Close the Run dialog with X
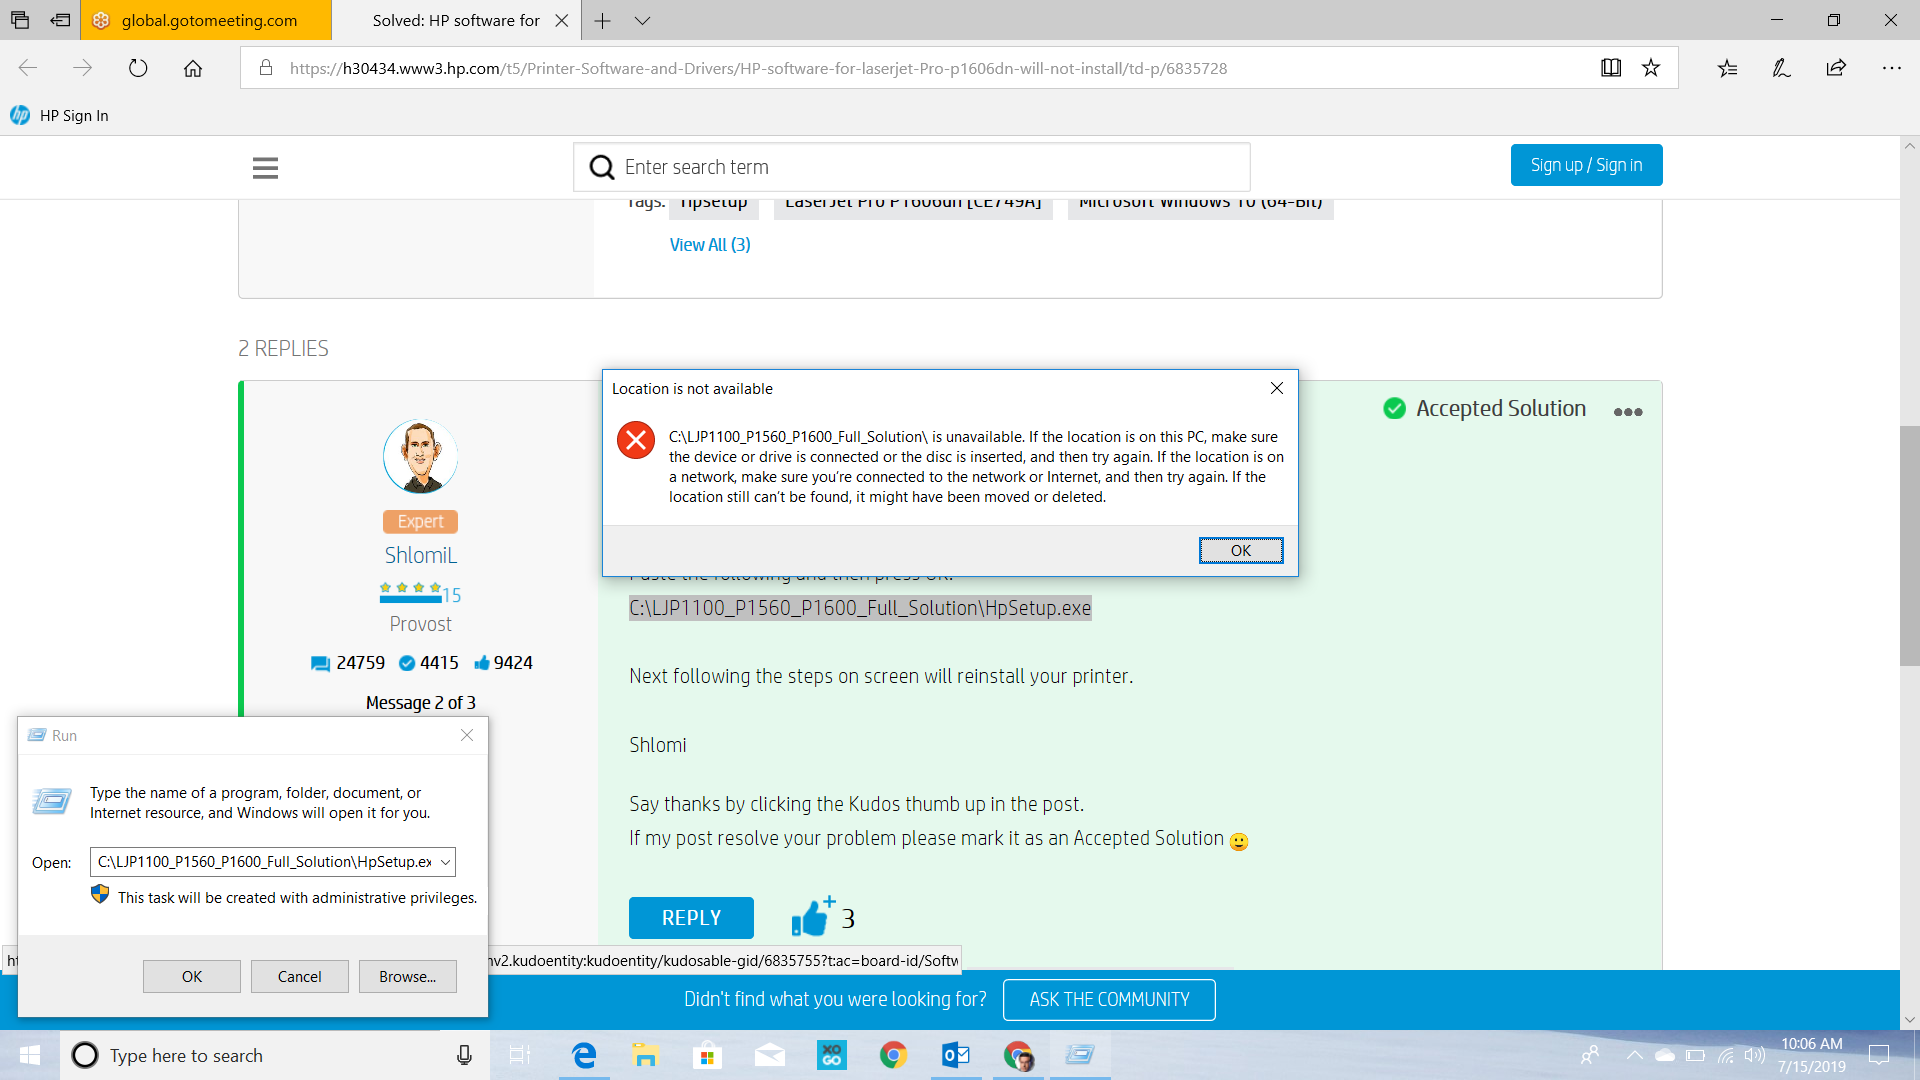Viewport: 1920px width, 1080px height. (467, 735)
